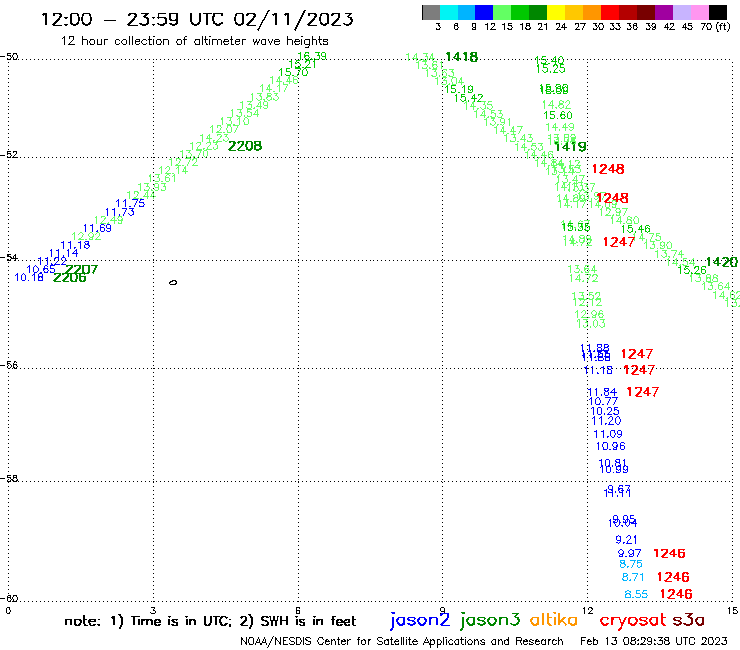Click the wave height value '11.69'

[97, 228]
